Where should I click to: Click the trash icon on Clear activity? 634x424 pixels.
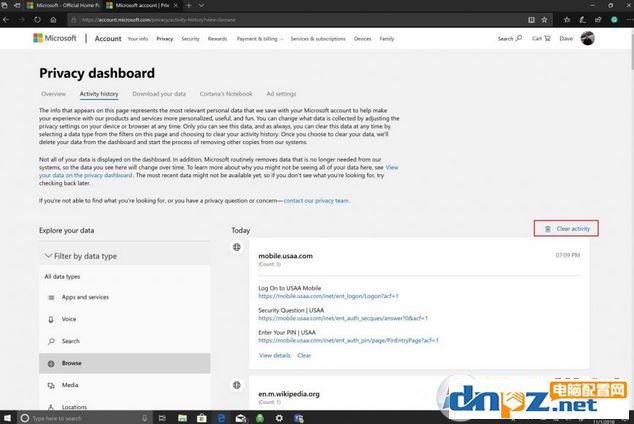[x=547, y=229]
